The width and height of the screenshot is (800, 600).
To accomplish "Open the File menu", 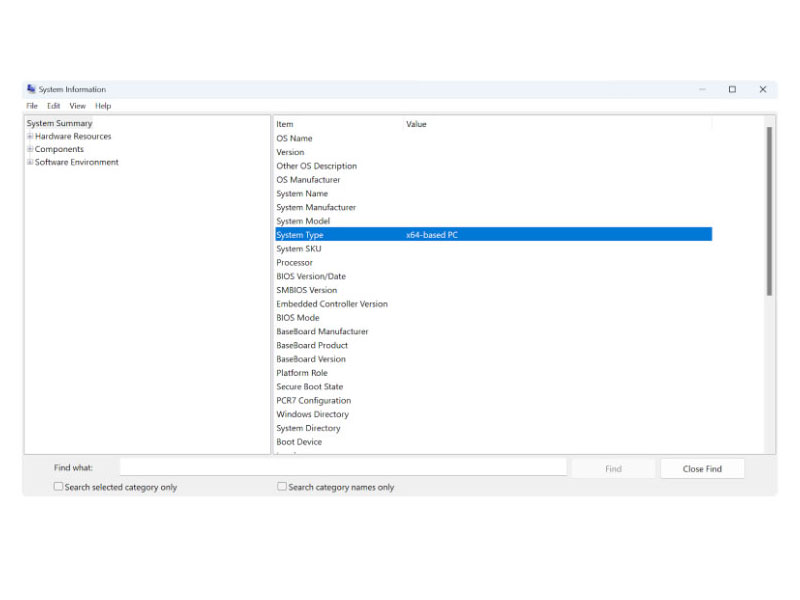I will coord(32,106).
